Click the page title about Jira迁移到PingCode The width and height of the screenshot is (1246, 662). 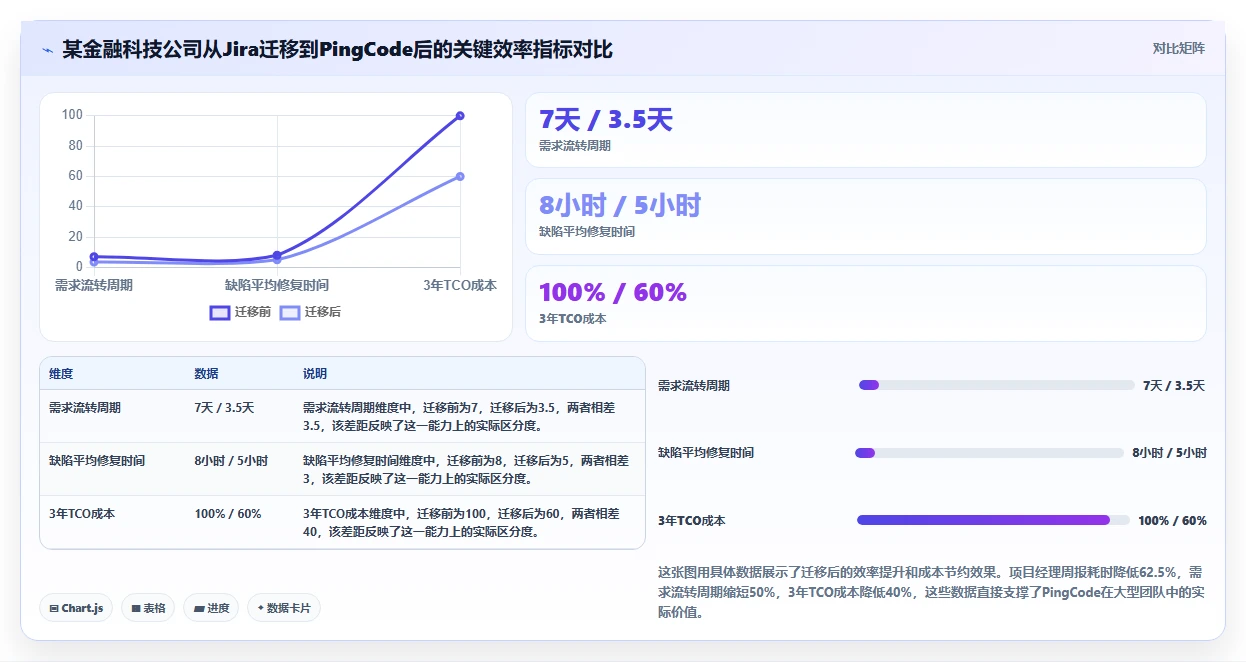[x=337, y=49]
